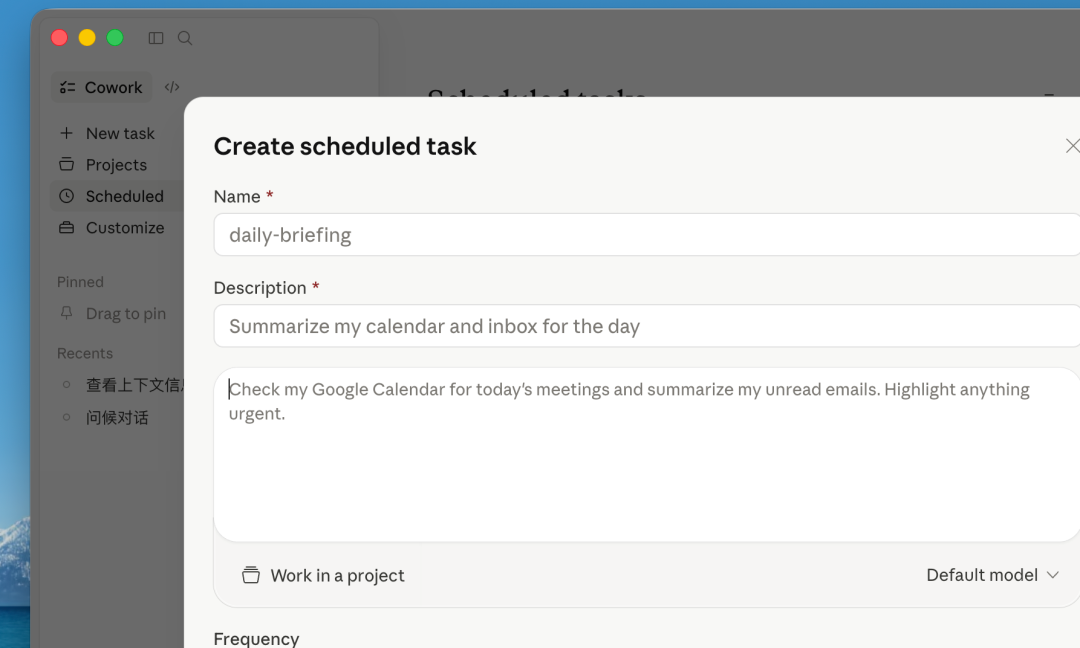Click the pin icon under Pinned
1080x648 pixels.
tap(66, 313)
